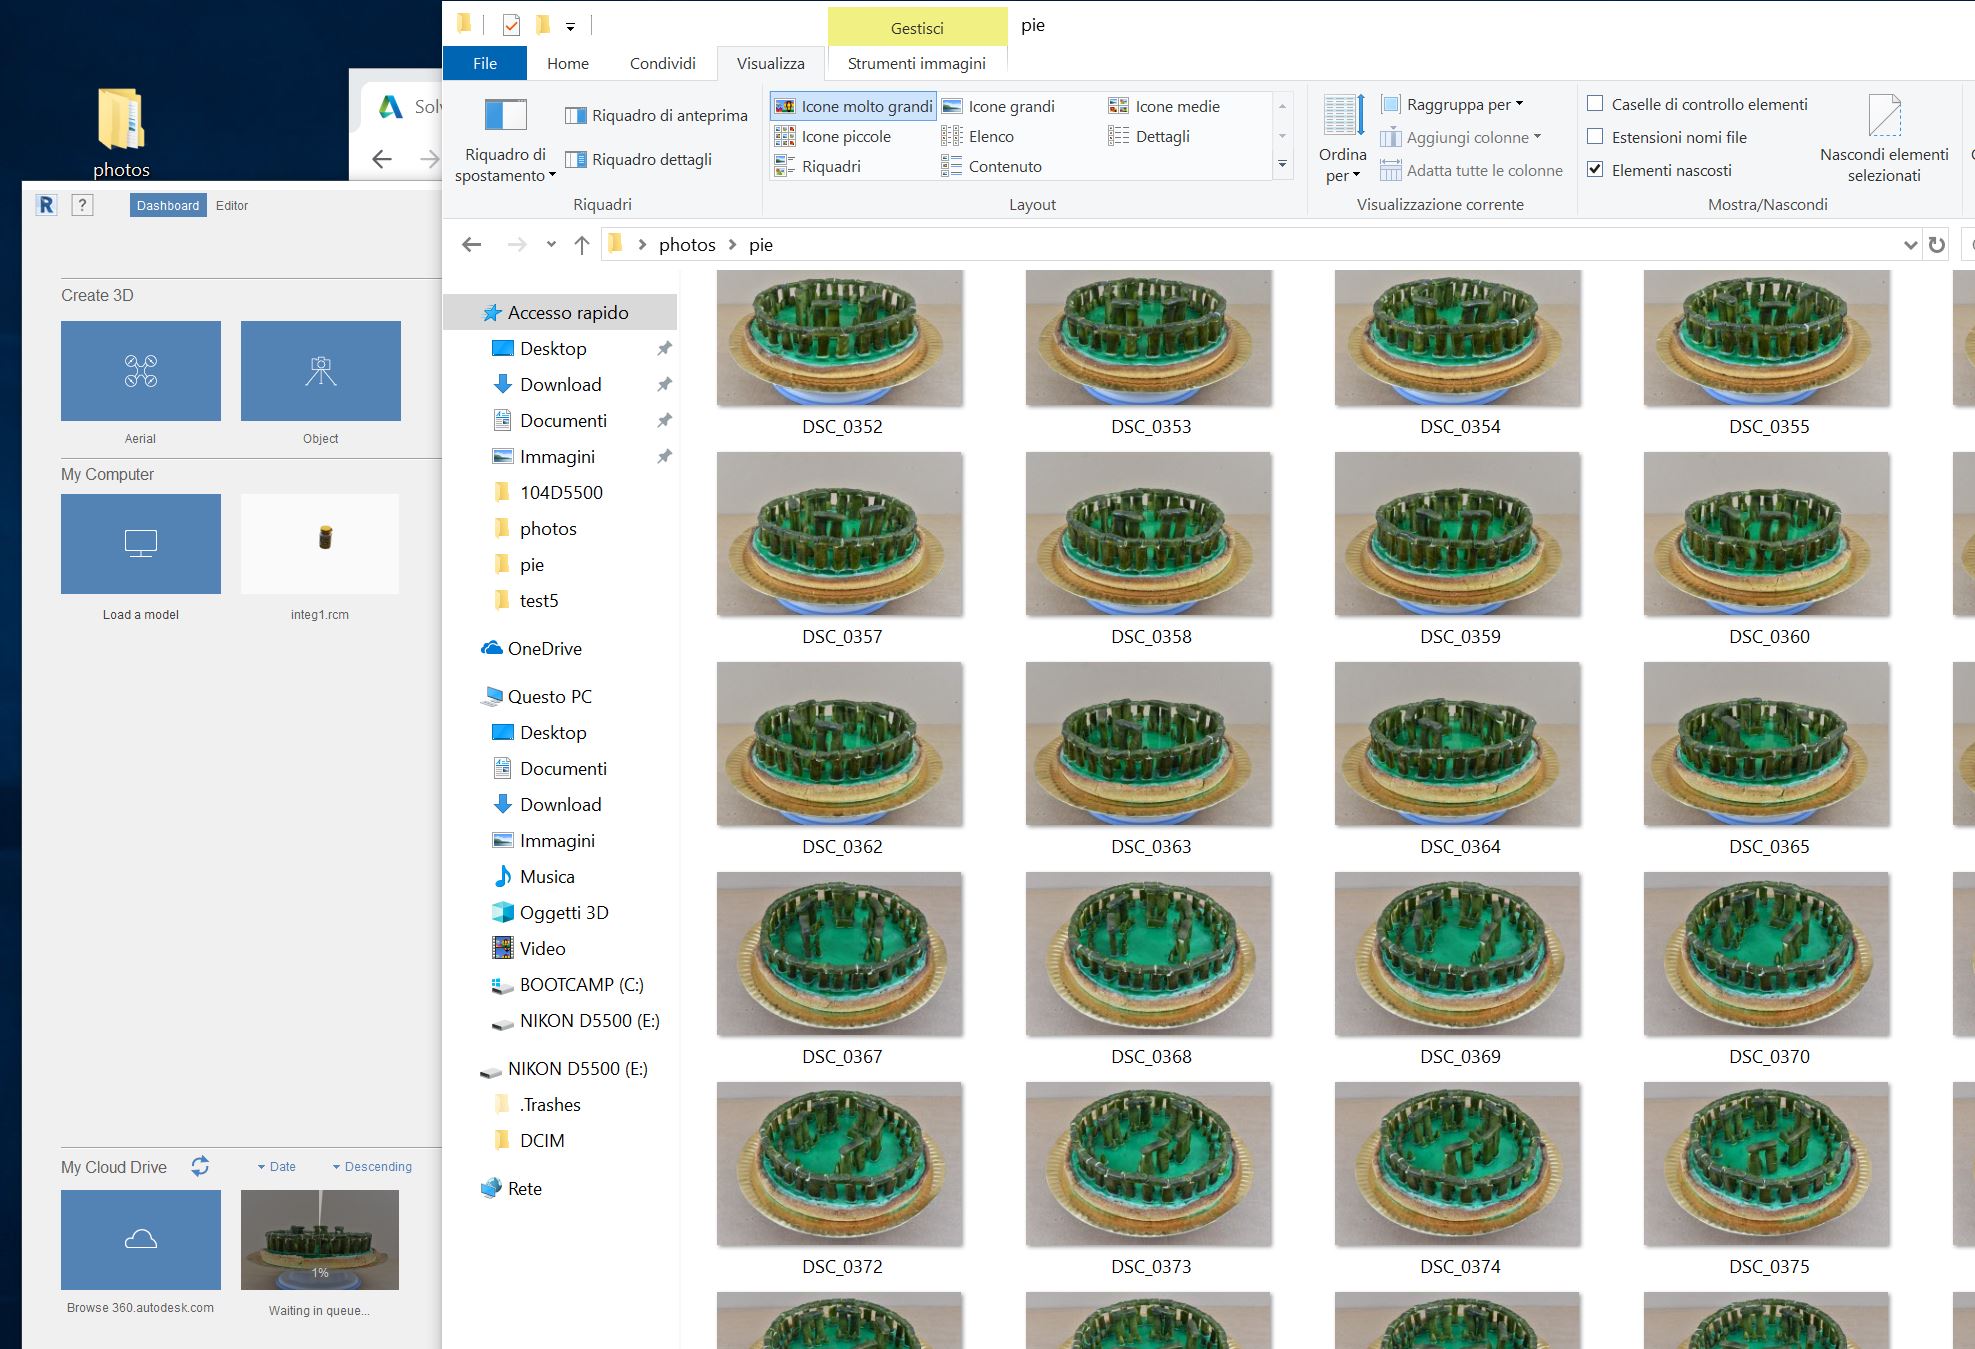Image resolution: width=1975 pixels, height=1349 pixels.
Task: Enable Caselle di controllo elementi checkbox
Action: tap(1596, 104)
